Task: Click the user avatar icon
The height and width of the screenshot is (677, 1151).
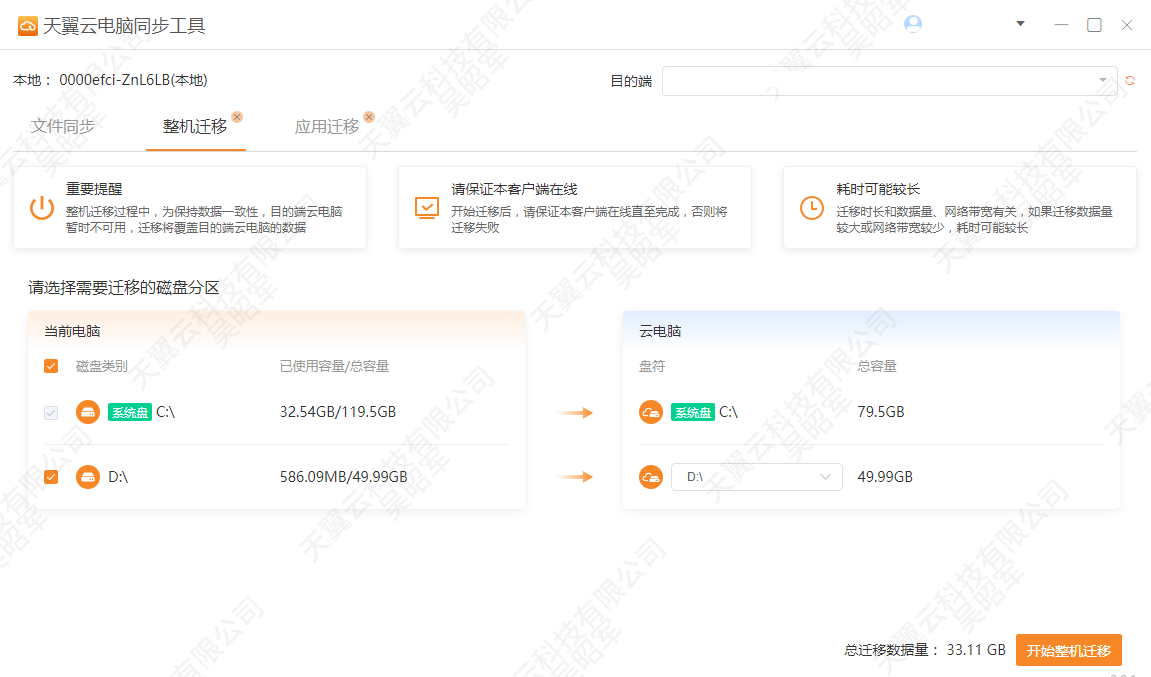Action: click(912, 24)
